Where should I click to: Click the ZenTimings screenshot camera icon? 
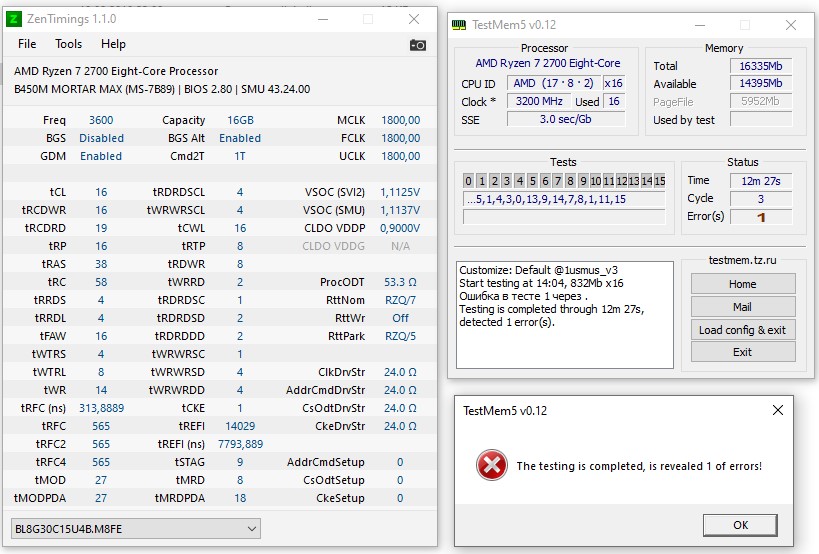click(417, 45)
